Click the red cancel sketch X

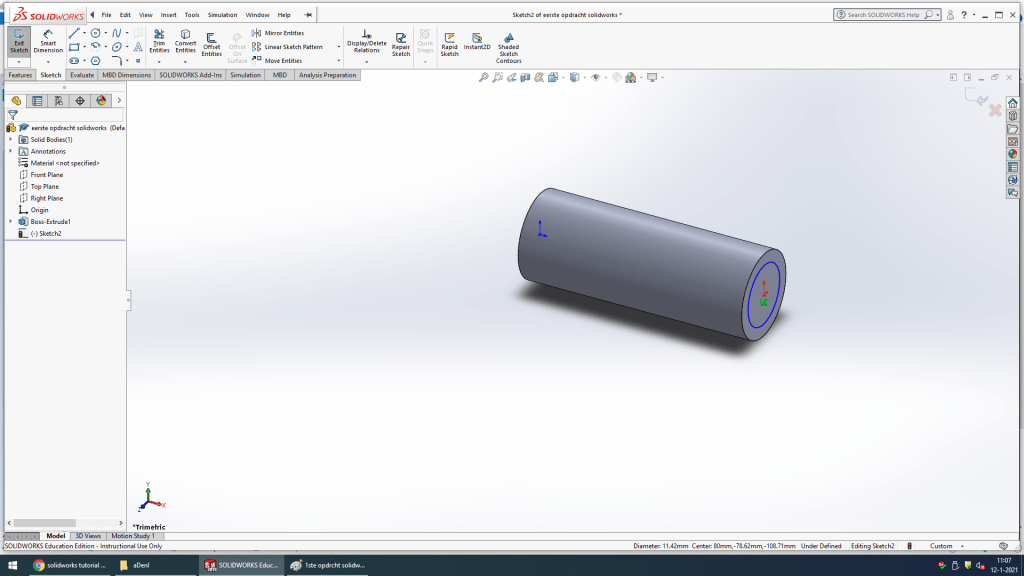tap(994, 110)
